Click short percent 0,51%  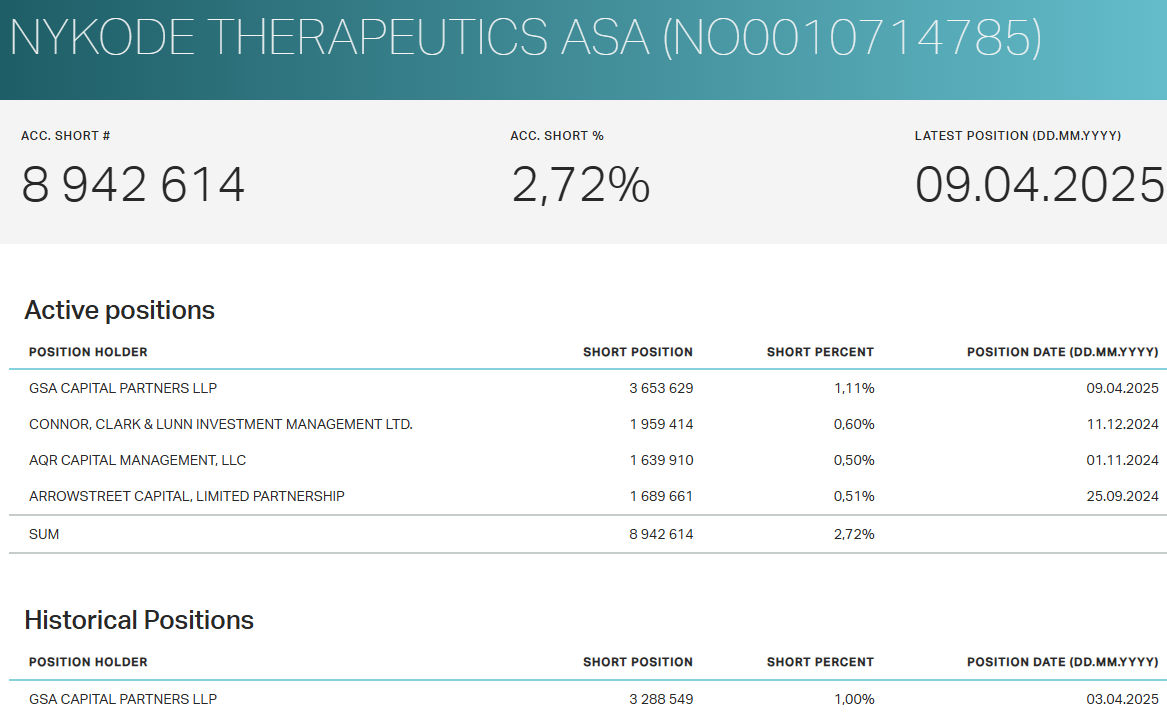[854, 496]
